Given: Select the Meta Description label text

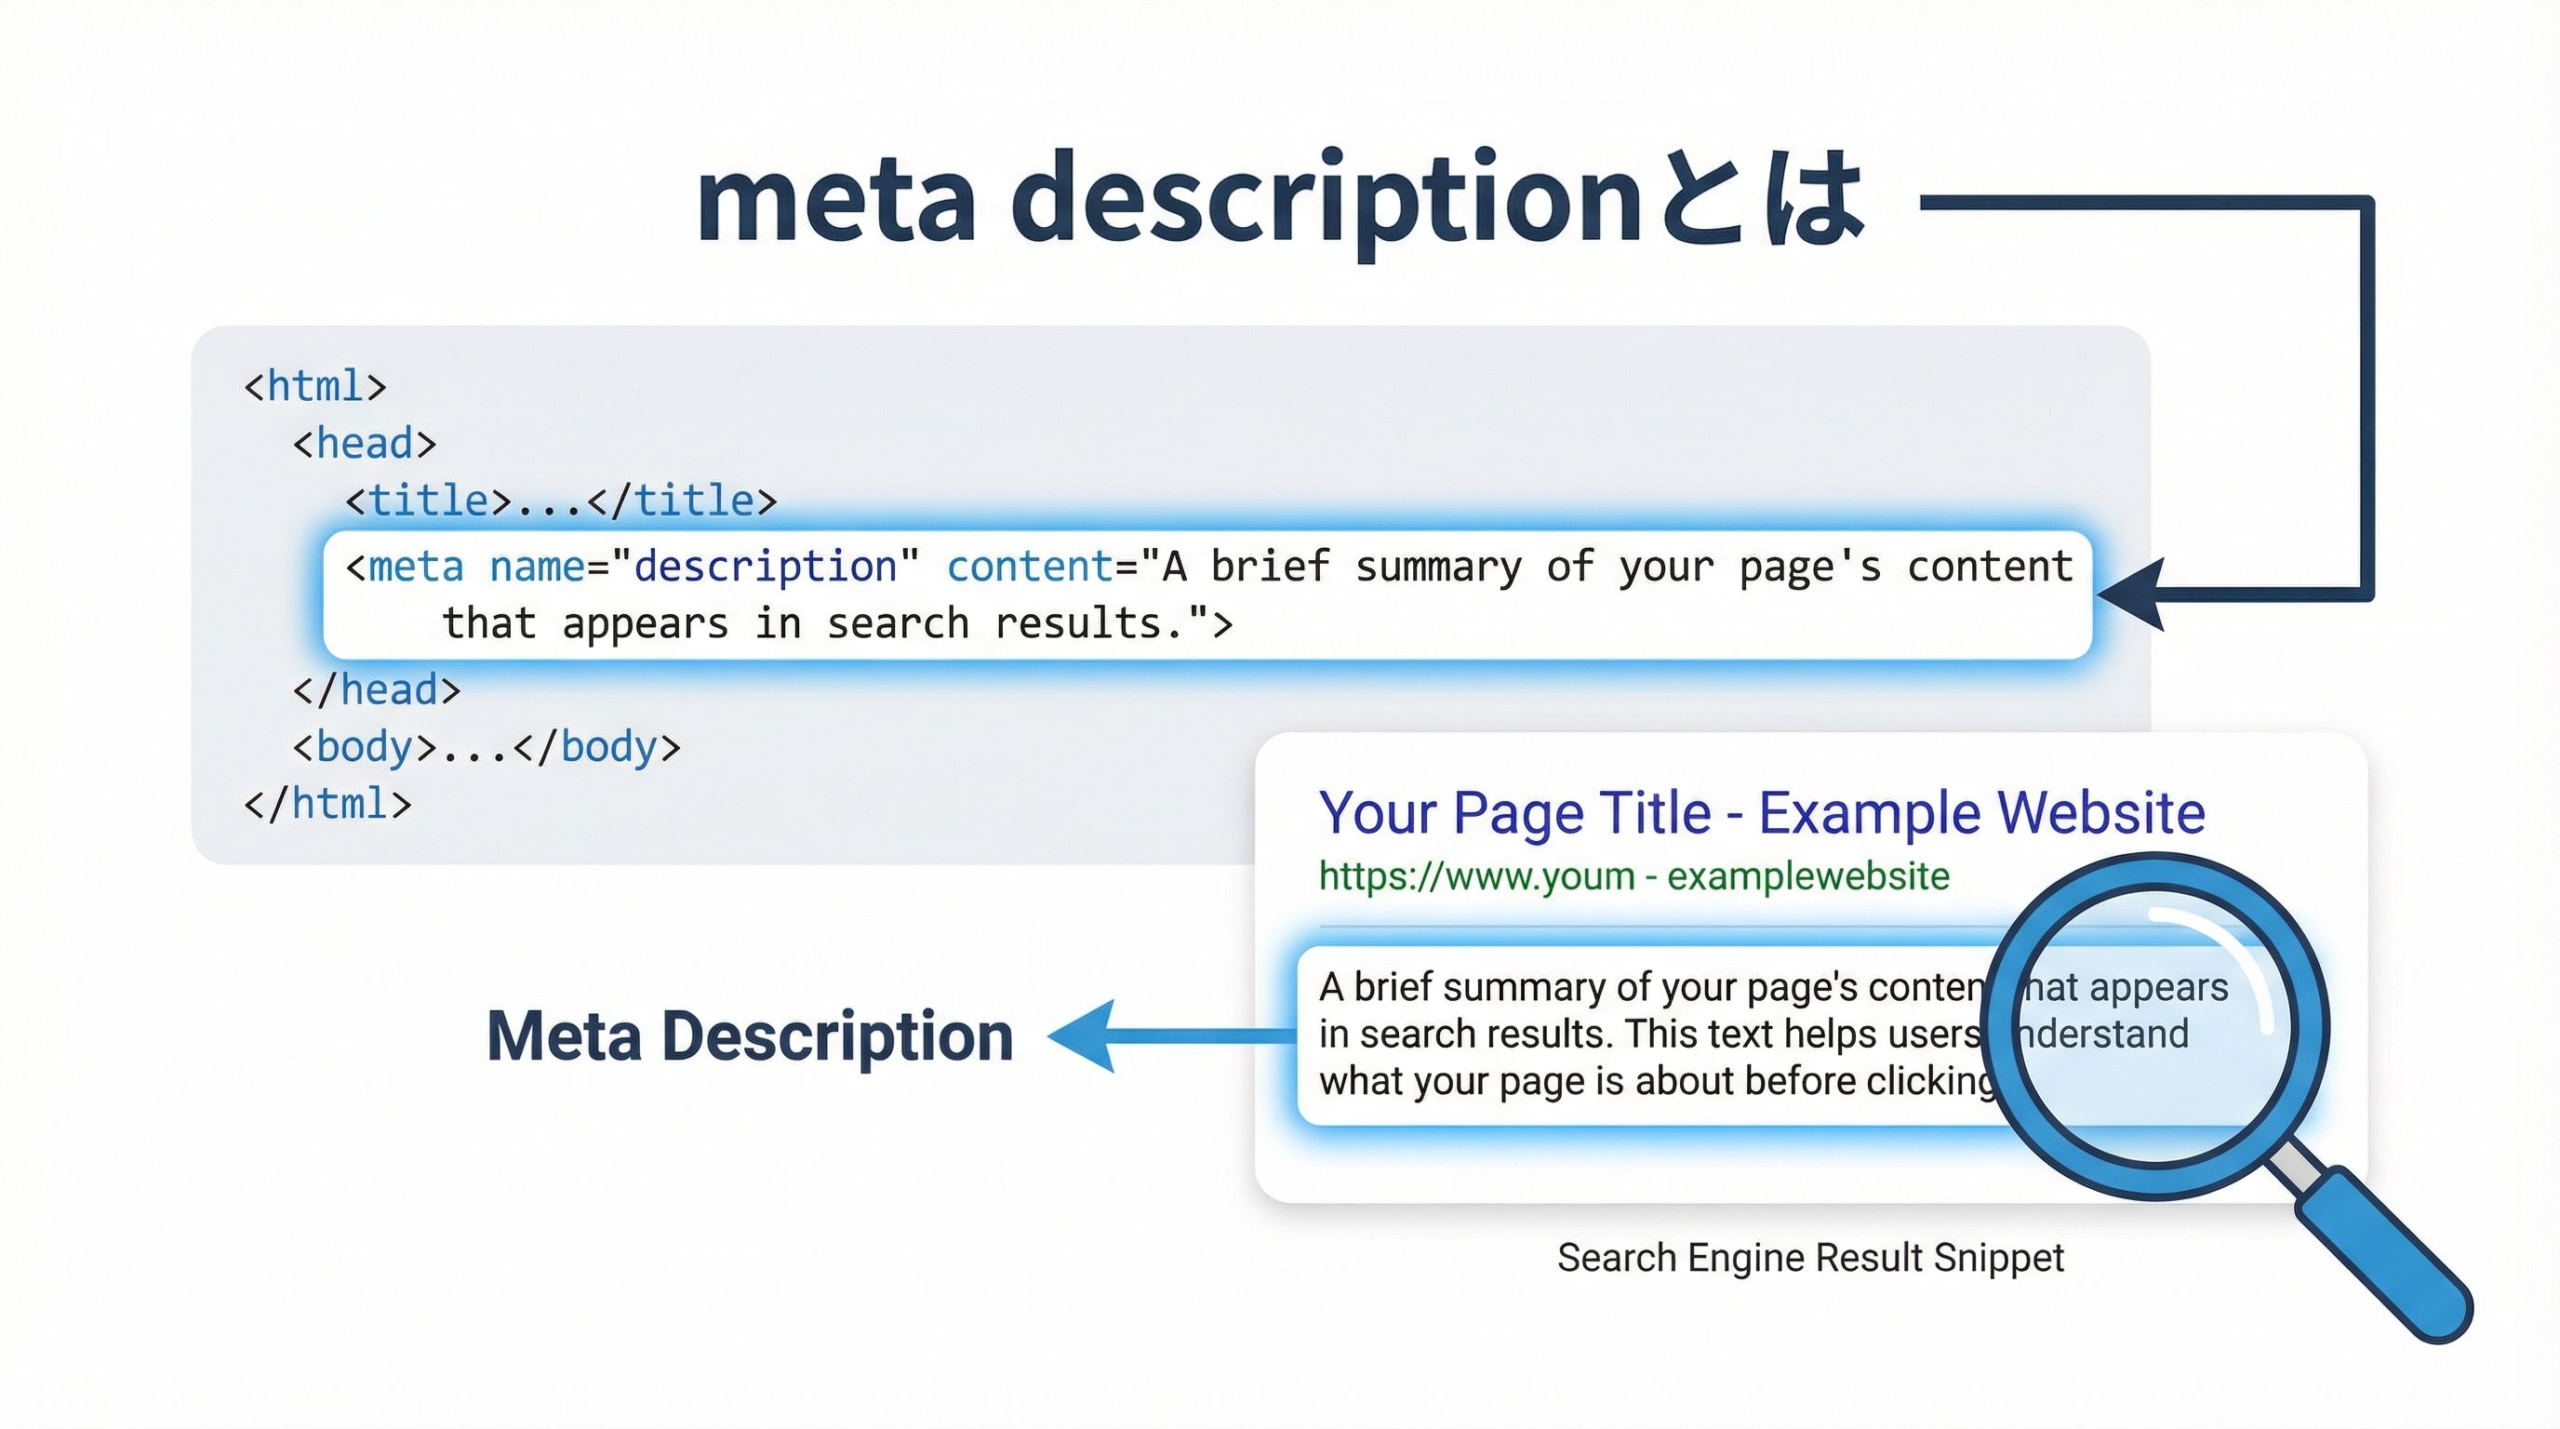Looking at the screenshot, I should (x=750, y=1035).
